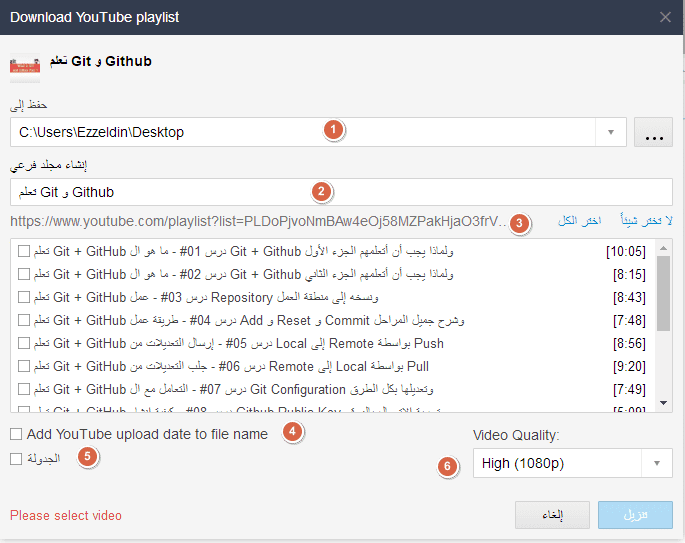Image resolution: width=685 pixels, height=543 pixels.
Task: Click the browse folder button with three dots
Action: [654, 132]
